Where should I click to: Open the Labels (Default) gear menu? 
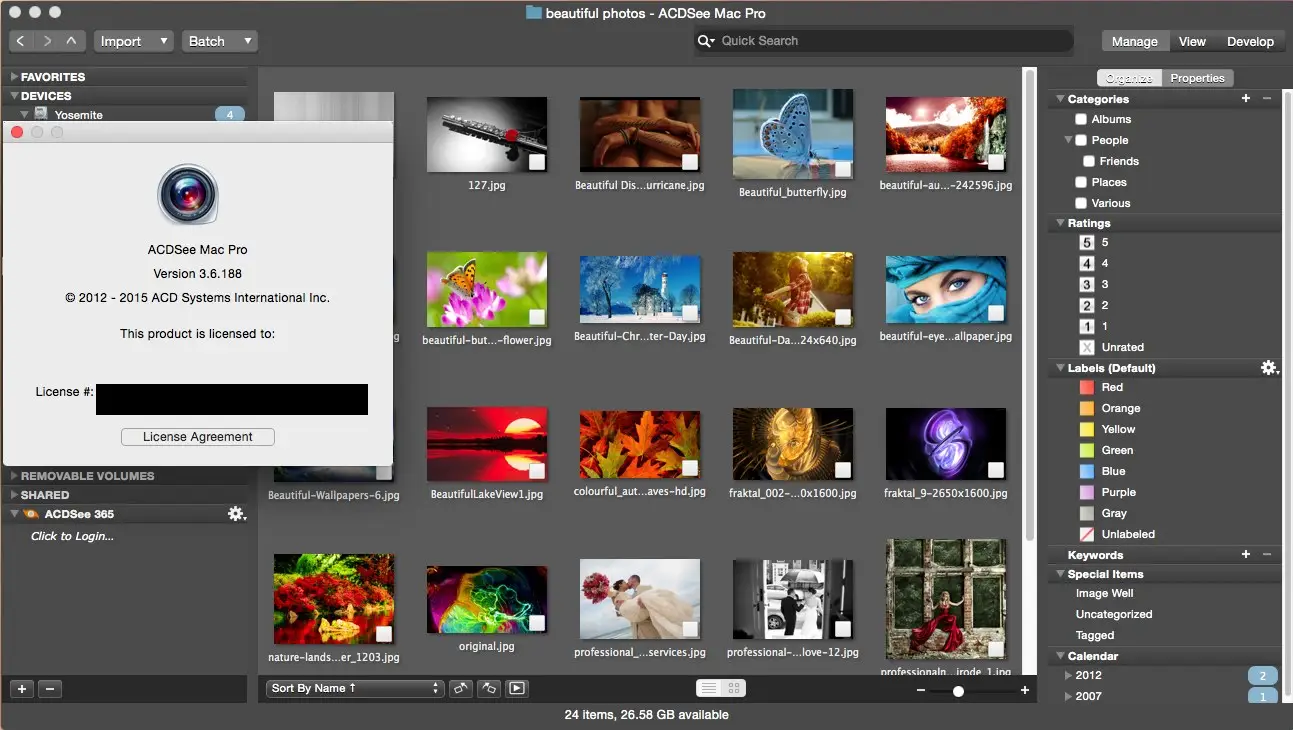pos(1269,368)
